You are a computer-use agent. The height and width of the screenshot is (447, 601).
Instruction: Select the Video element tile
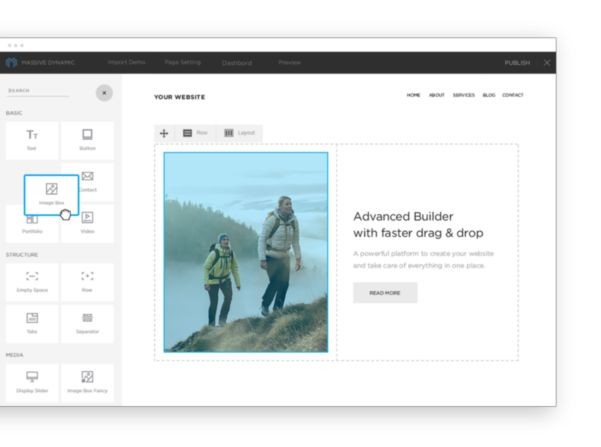click(87, 222)
